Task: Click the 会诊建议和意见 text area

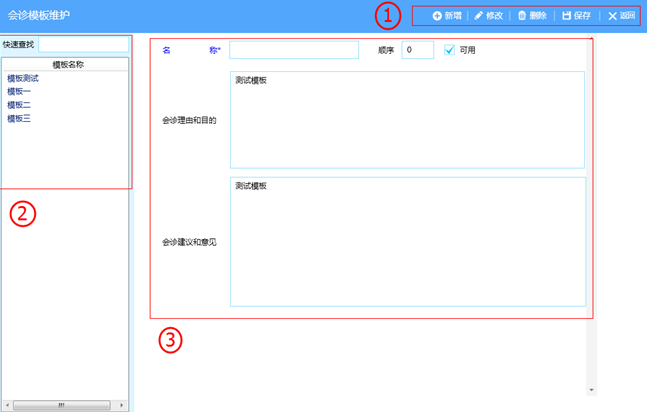Action: (408, 242)
